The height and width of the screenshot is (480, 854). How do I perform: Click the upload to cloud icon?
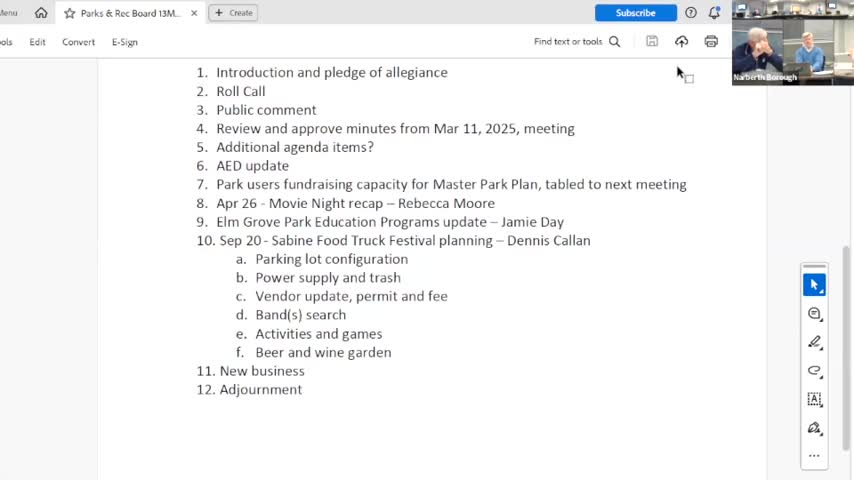tap(681, 41)
